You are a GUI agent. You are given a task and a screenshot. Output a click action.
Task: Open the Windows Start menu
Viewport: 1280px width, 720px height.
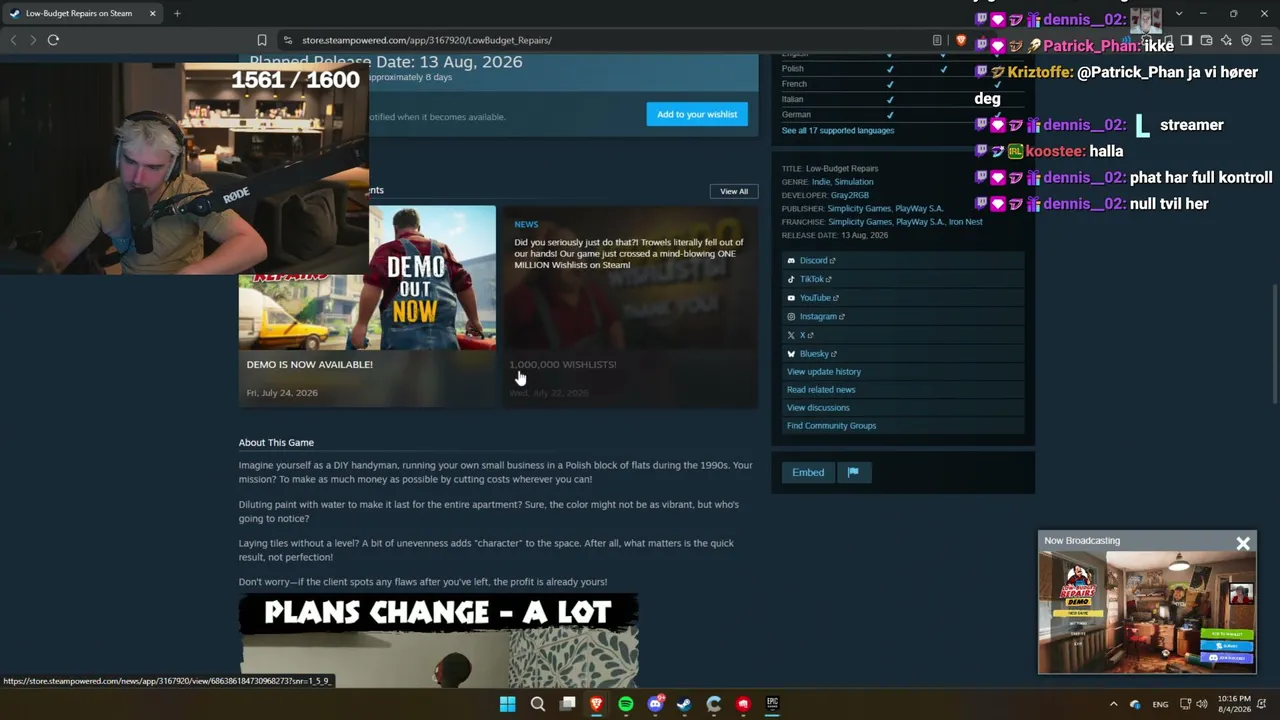508,704
